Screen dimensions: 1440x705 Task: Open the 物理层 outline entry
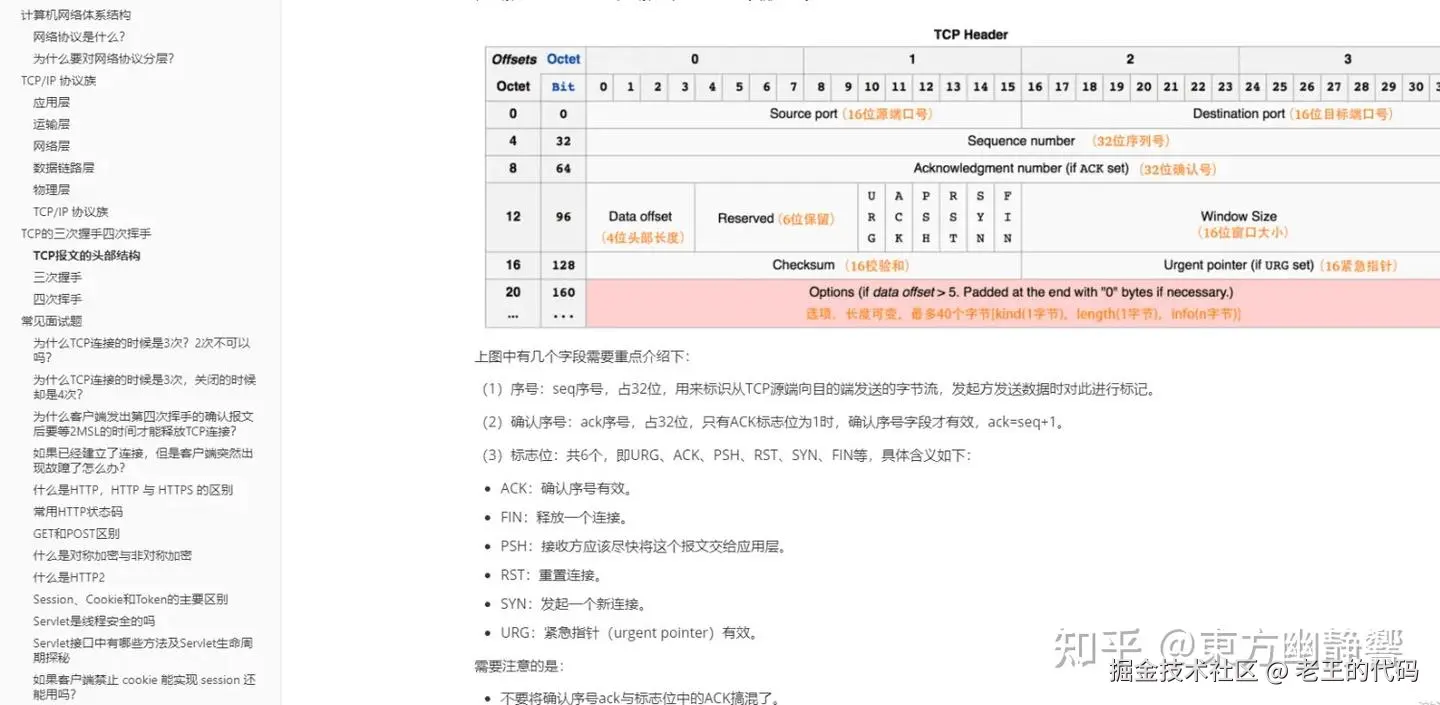51,190
